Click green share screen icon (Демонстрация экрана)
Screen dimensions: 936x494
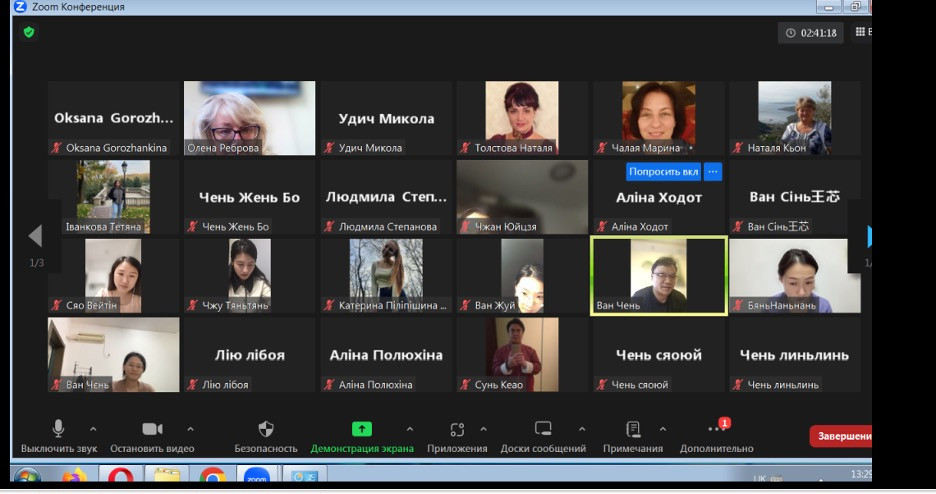[362, 429]
